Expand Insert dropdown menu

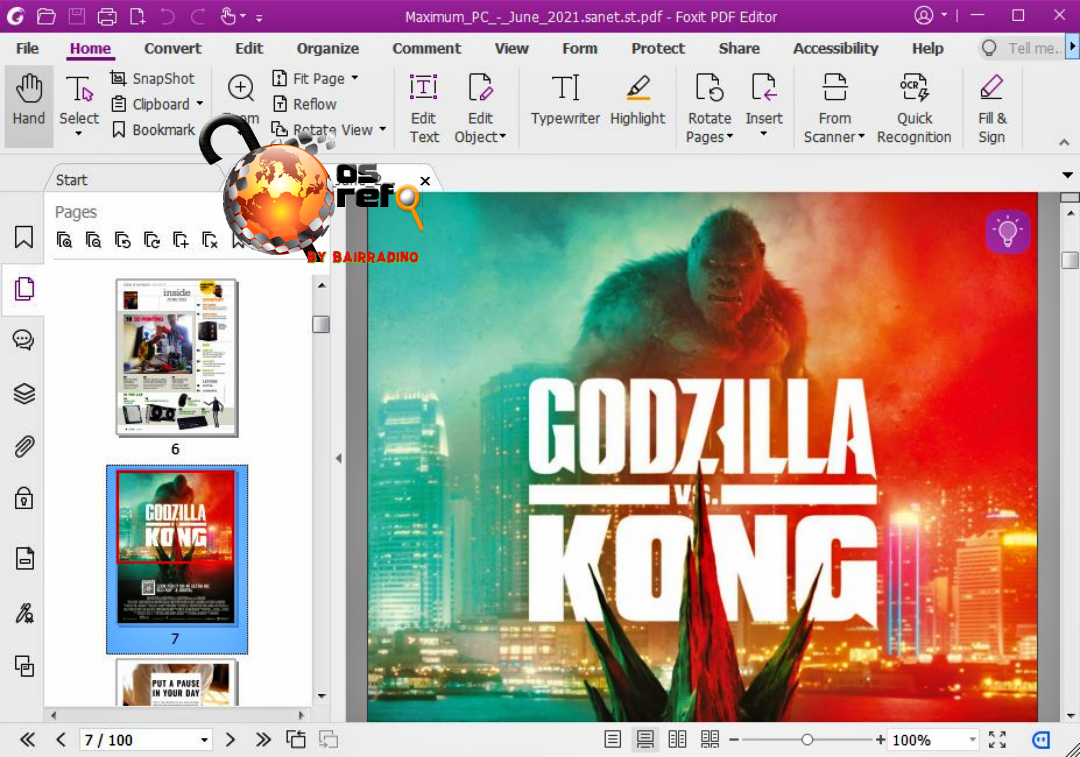coord(763,134)
